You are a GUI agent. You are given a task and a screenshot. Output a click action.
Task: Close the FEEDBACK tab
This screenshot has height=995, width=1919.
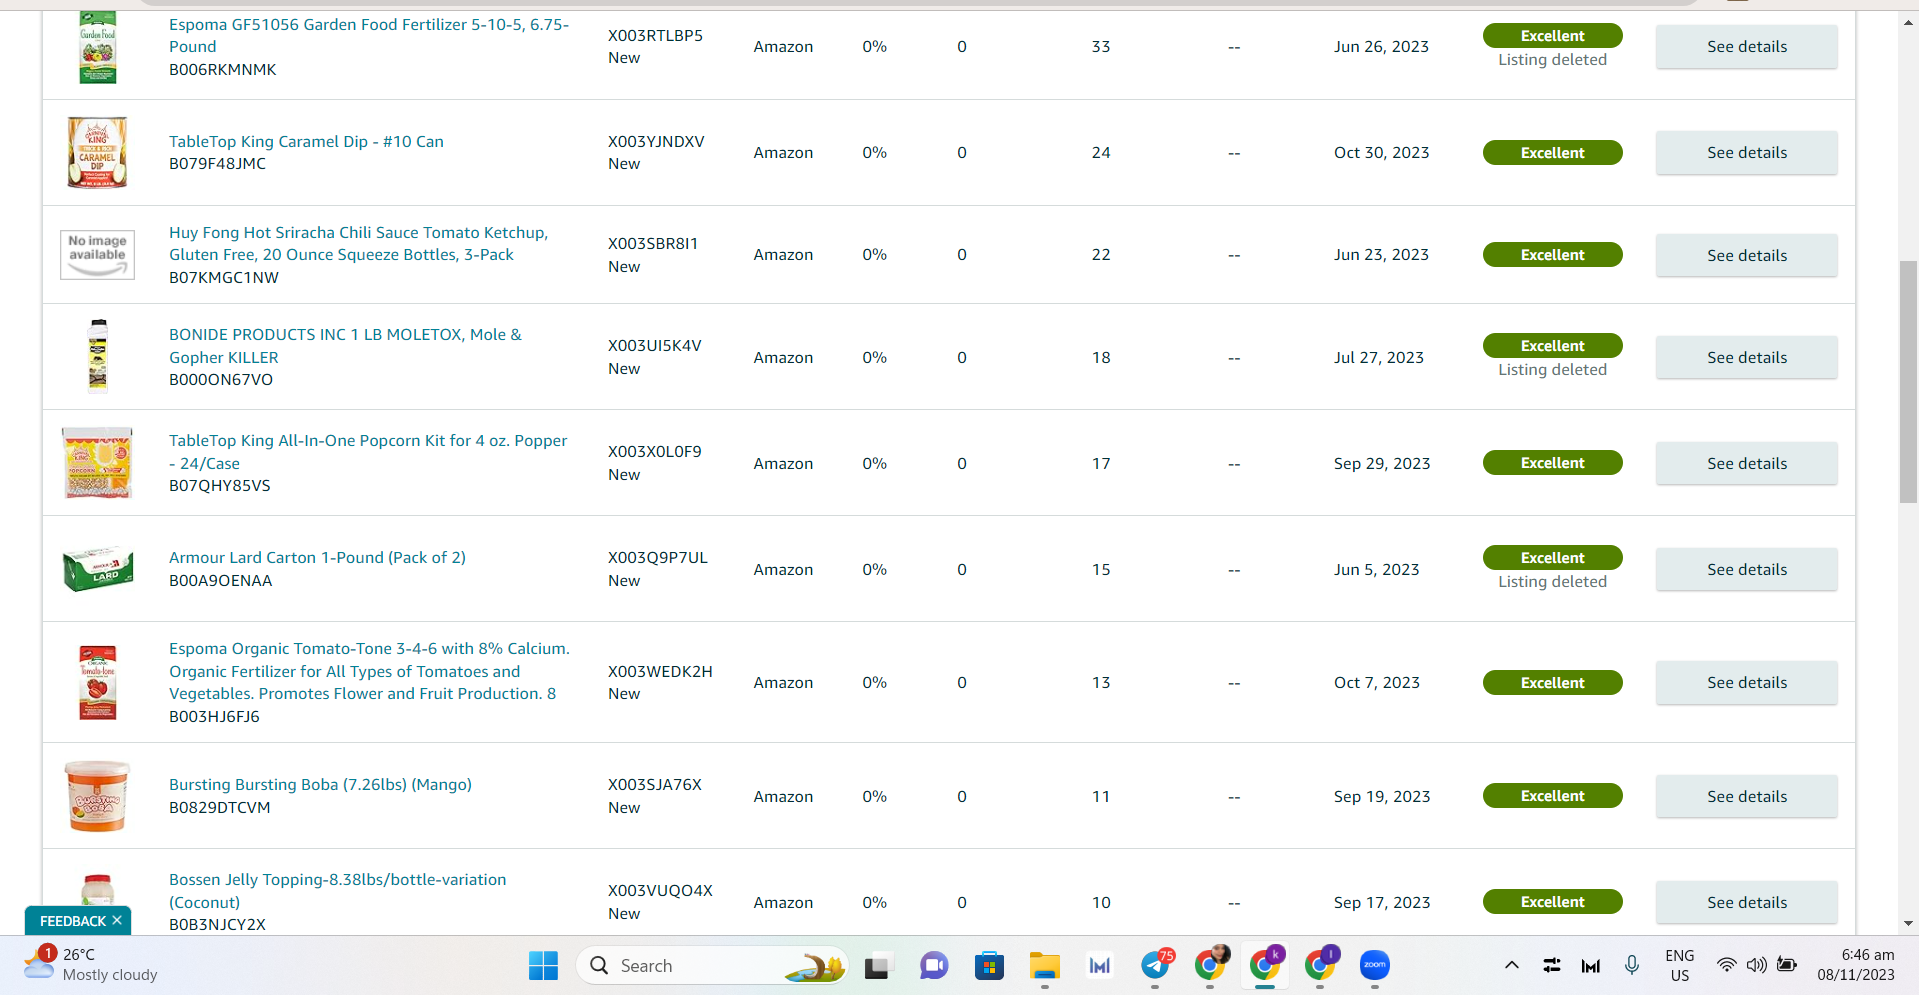click(117, 920)
